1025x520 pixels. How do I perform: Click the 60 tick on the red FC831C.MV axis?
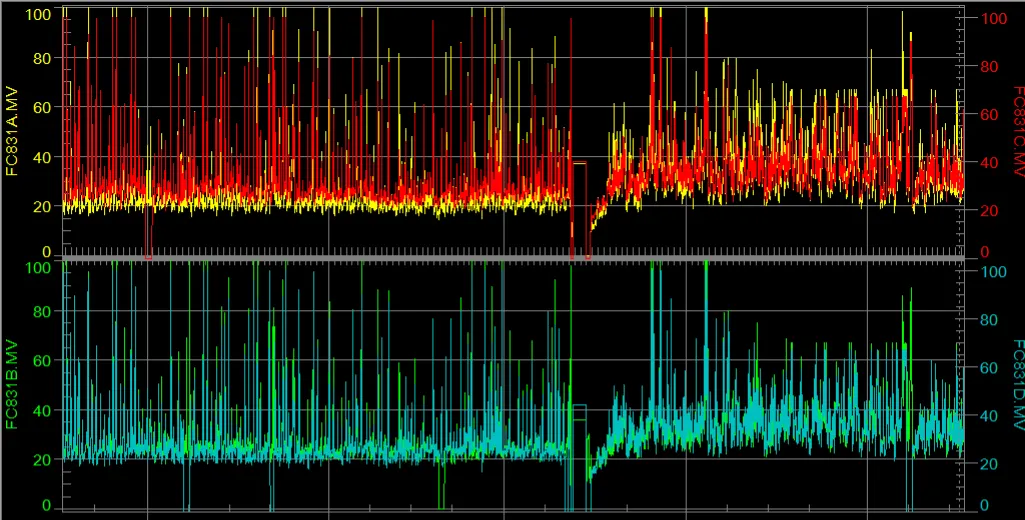[x=988, y=114]
